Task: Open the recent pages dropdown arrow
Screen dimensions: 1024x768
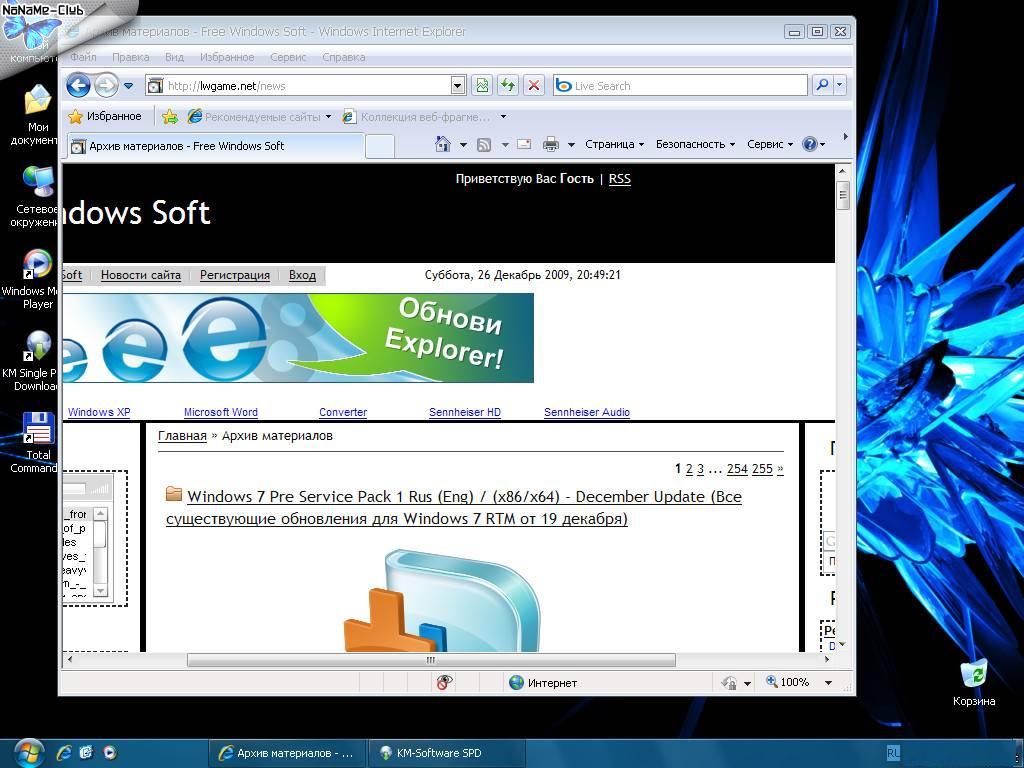Action: point(129,86)
